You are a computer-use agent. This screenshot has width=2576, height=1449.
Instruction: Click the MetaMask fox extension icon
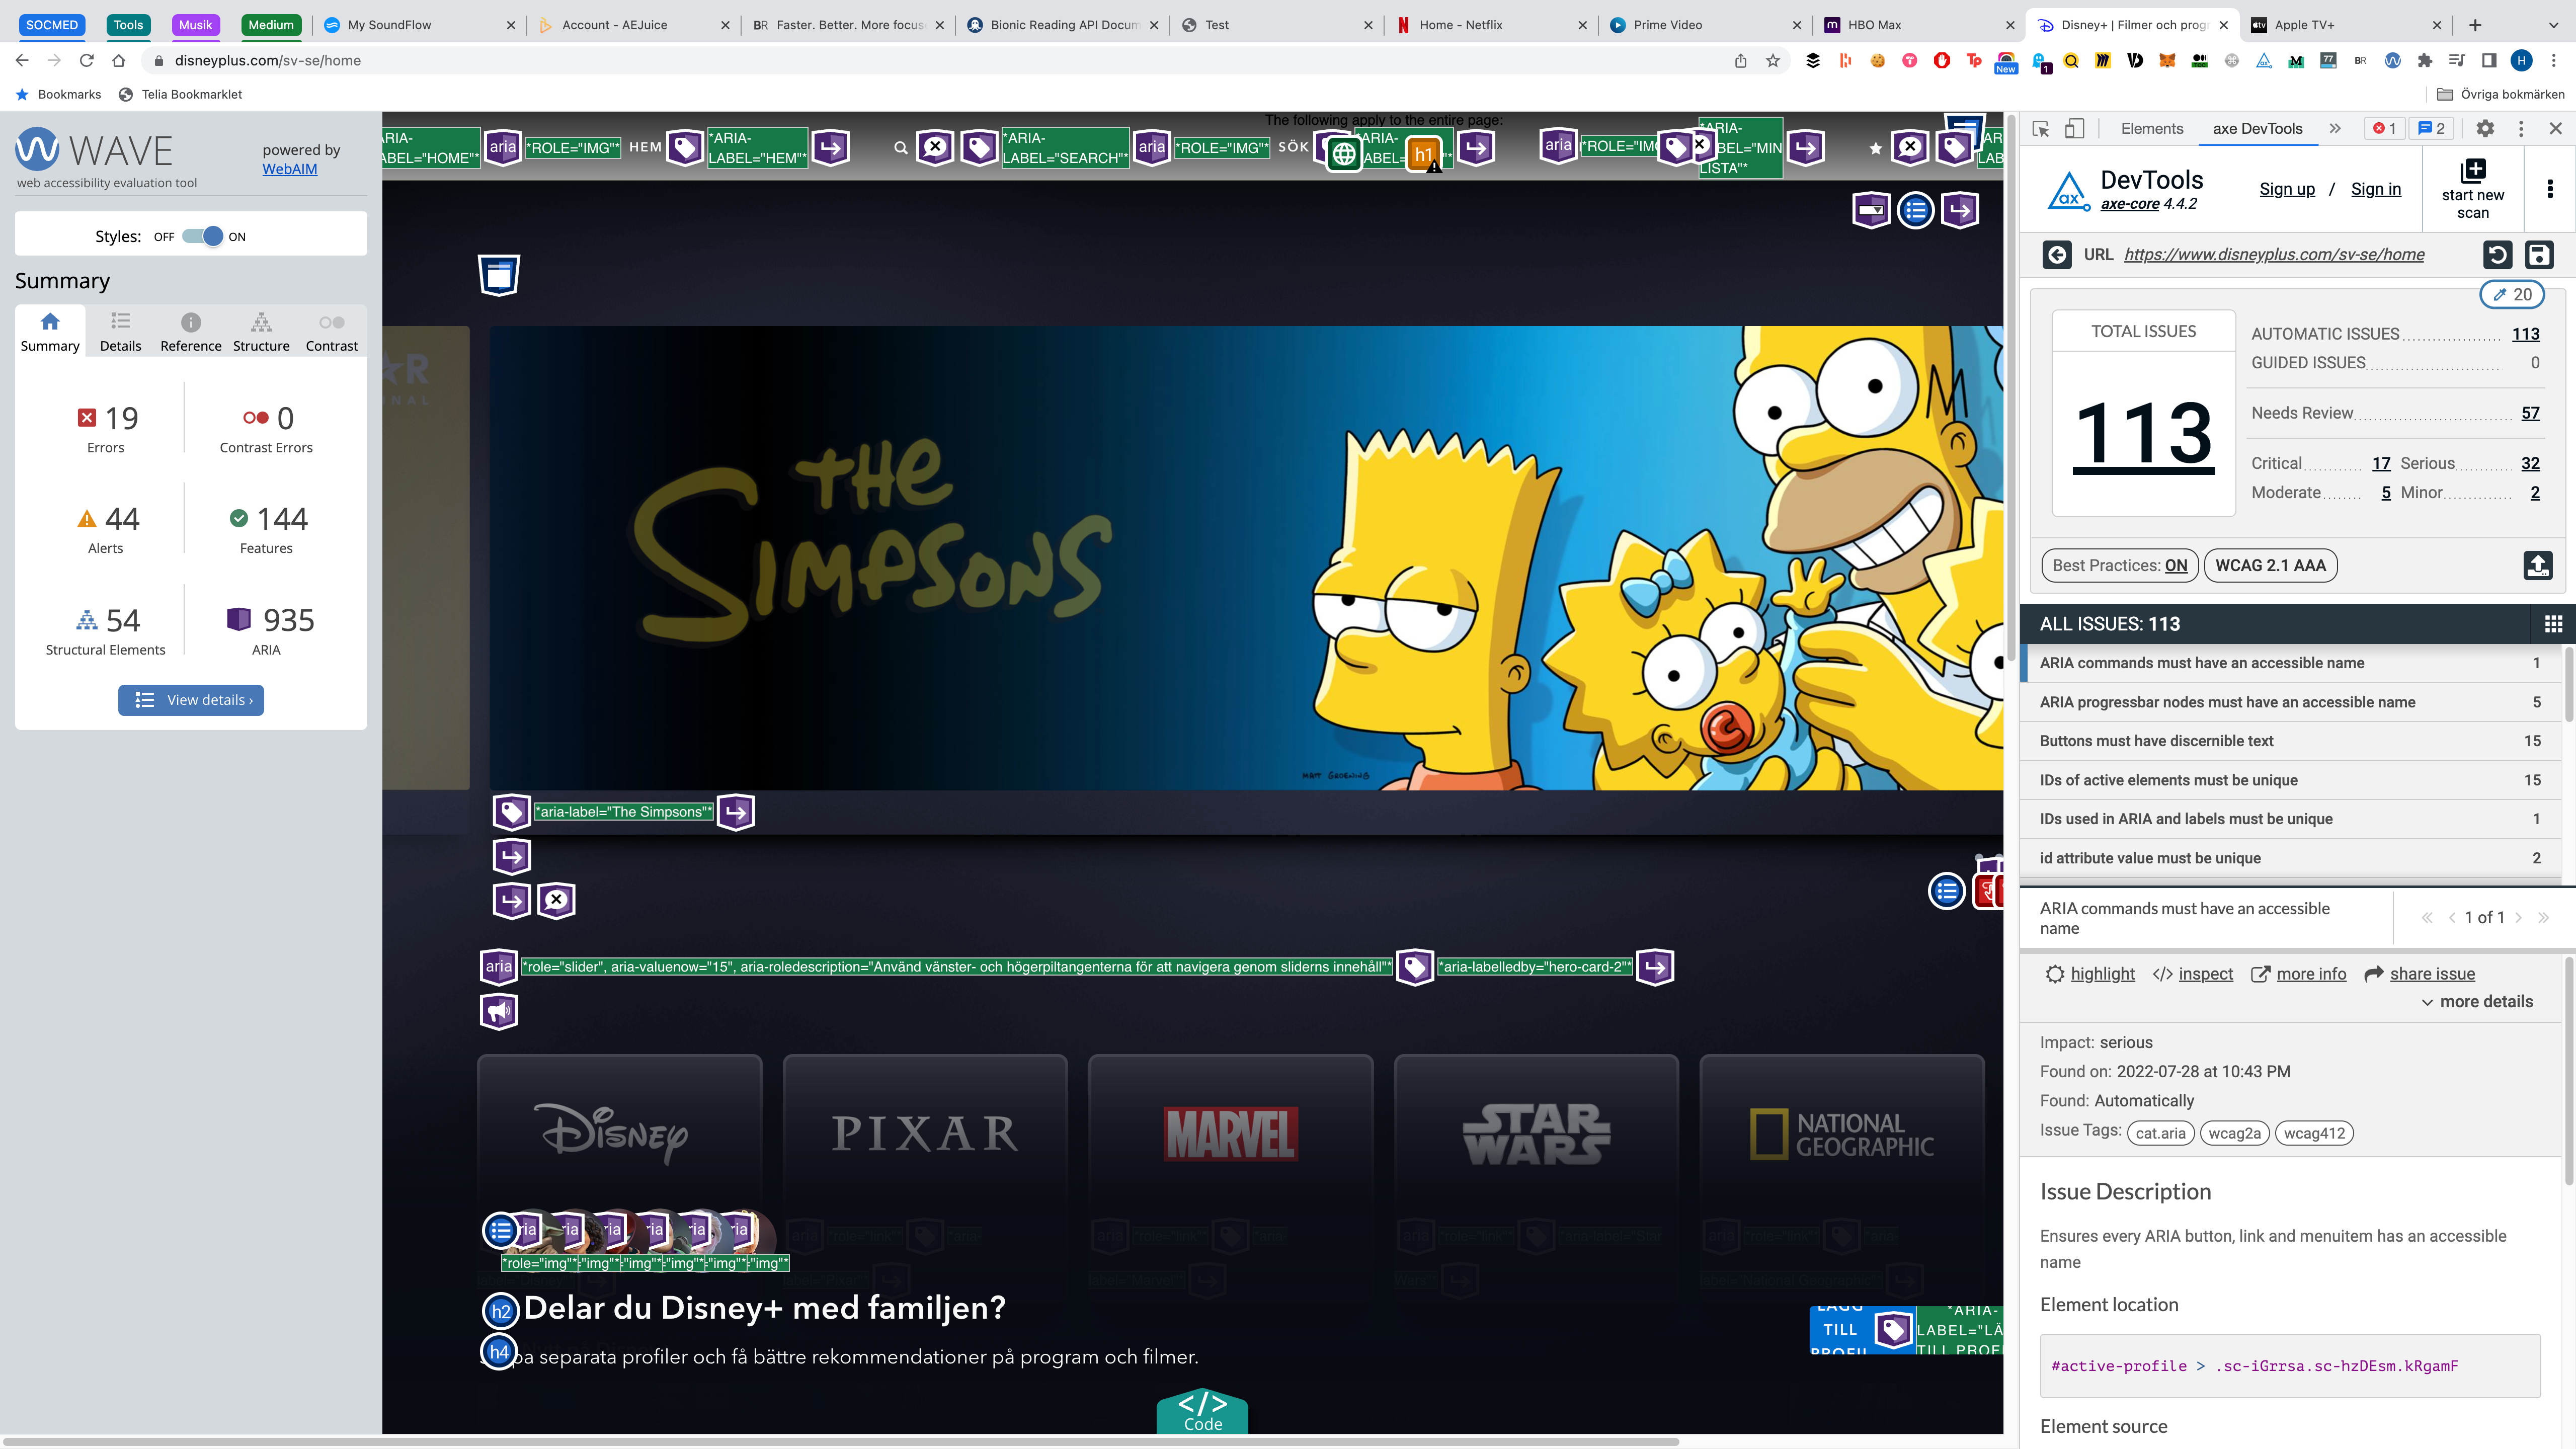pos(2167,61)
